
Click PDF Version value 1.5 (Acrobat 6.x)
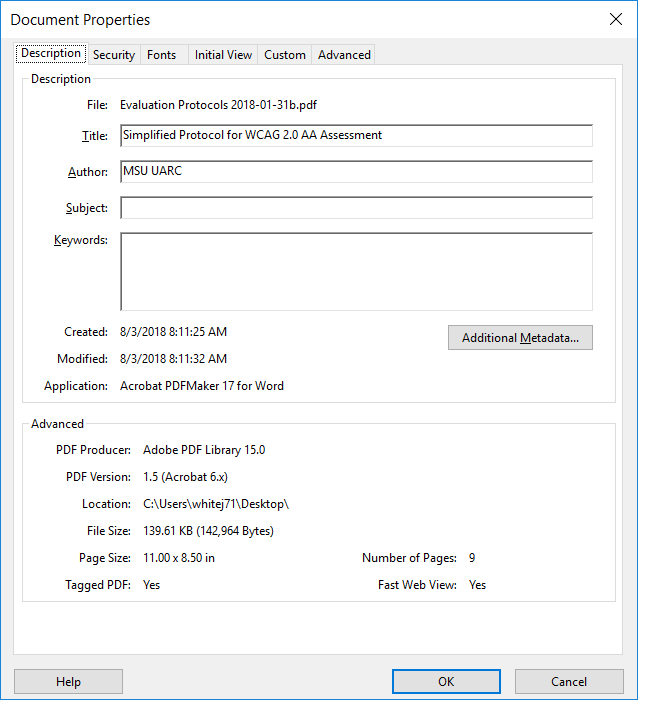click(186, 477)
